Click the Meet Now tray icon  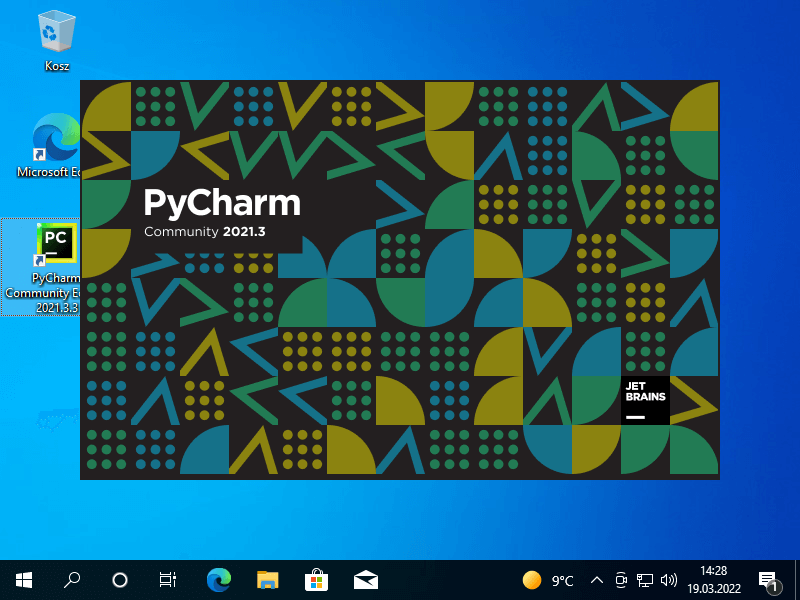pyautogui.click(x=621, y=580)
